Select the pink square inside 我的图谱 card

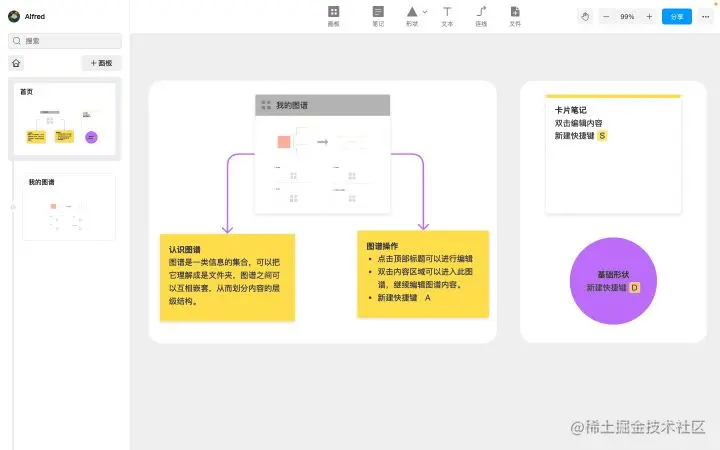click(284, 142)
